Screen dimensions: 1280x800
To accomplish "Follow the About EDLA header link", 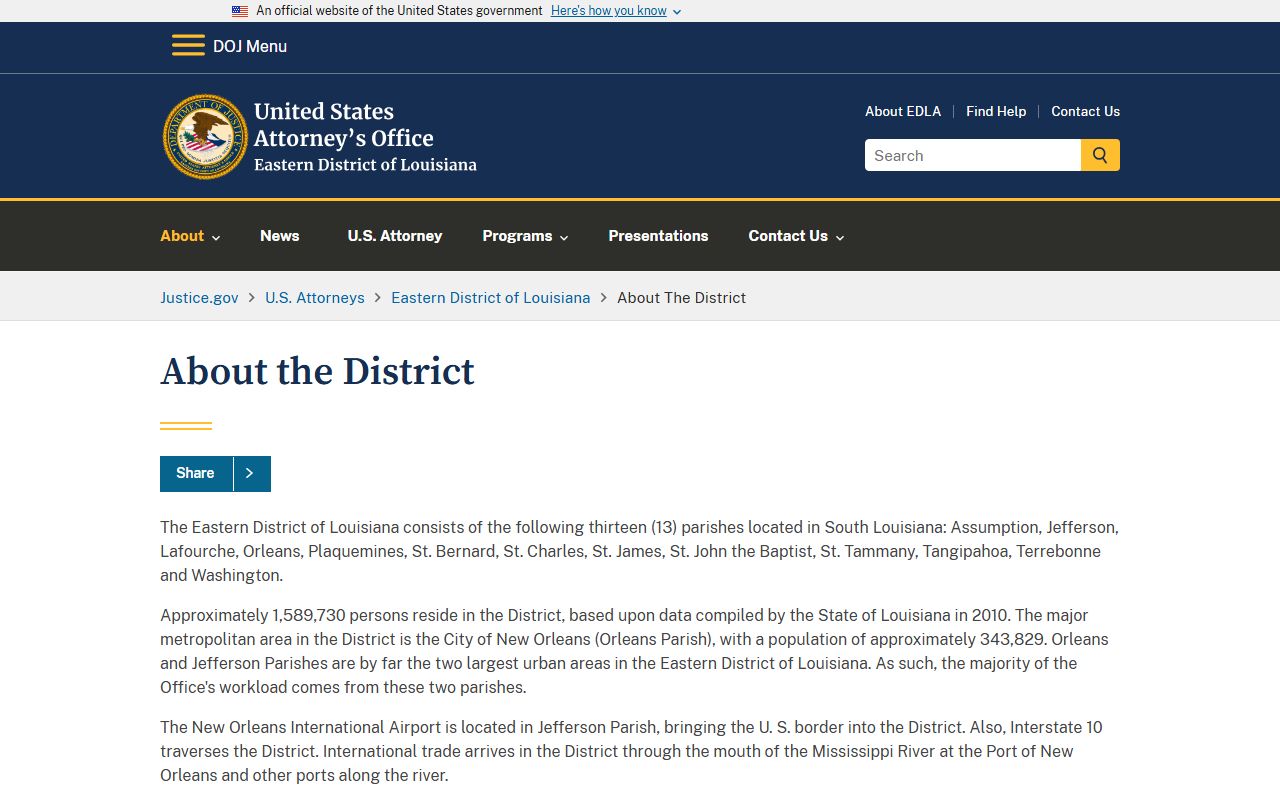I will [x=903, y=111].
